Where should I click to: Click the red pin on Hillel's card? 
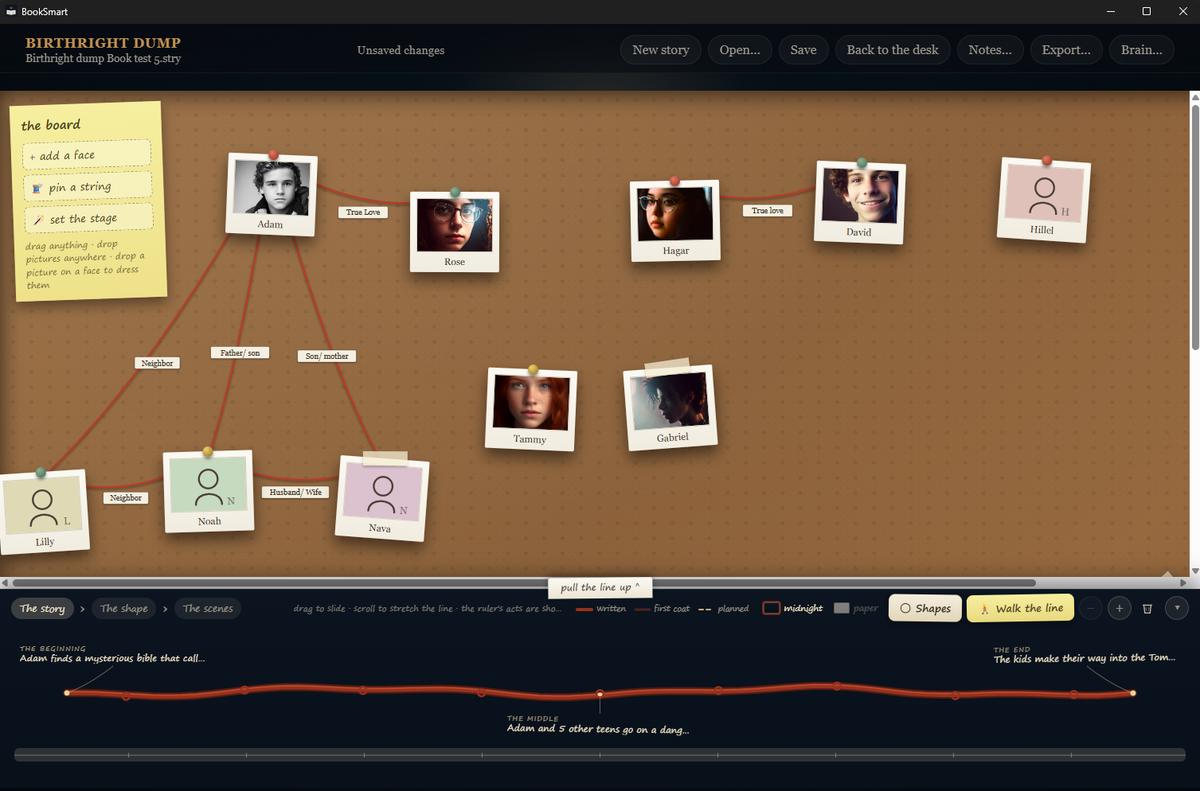[1046, 160]
